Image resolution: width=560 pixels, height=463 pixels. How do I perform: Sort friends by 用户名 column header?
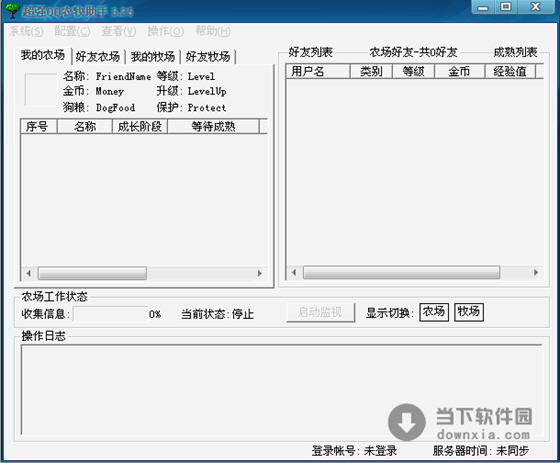click(x=318, y=71)
